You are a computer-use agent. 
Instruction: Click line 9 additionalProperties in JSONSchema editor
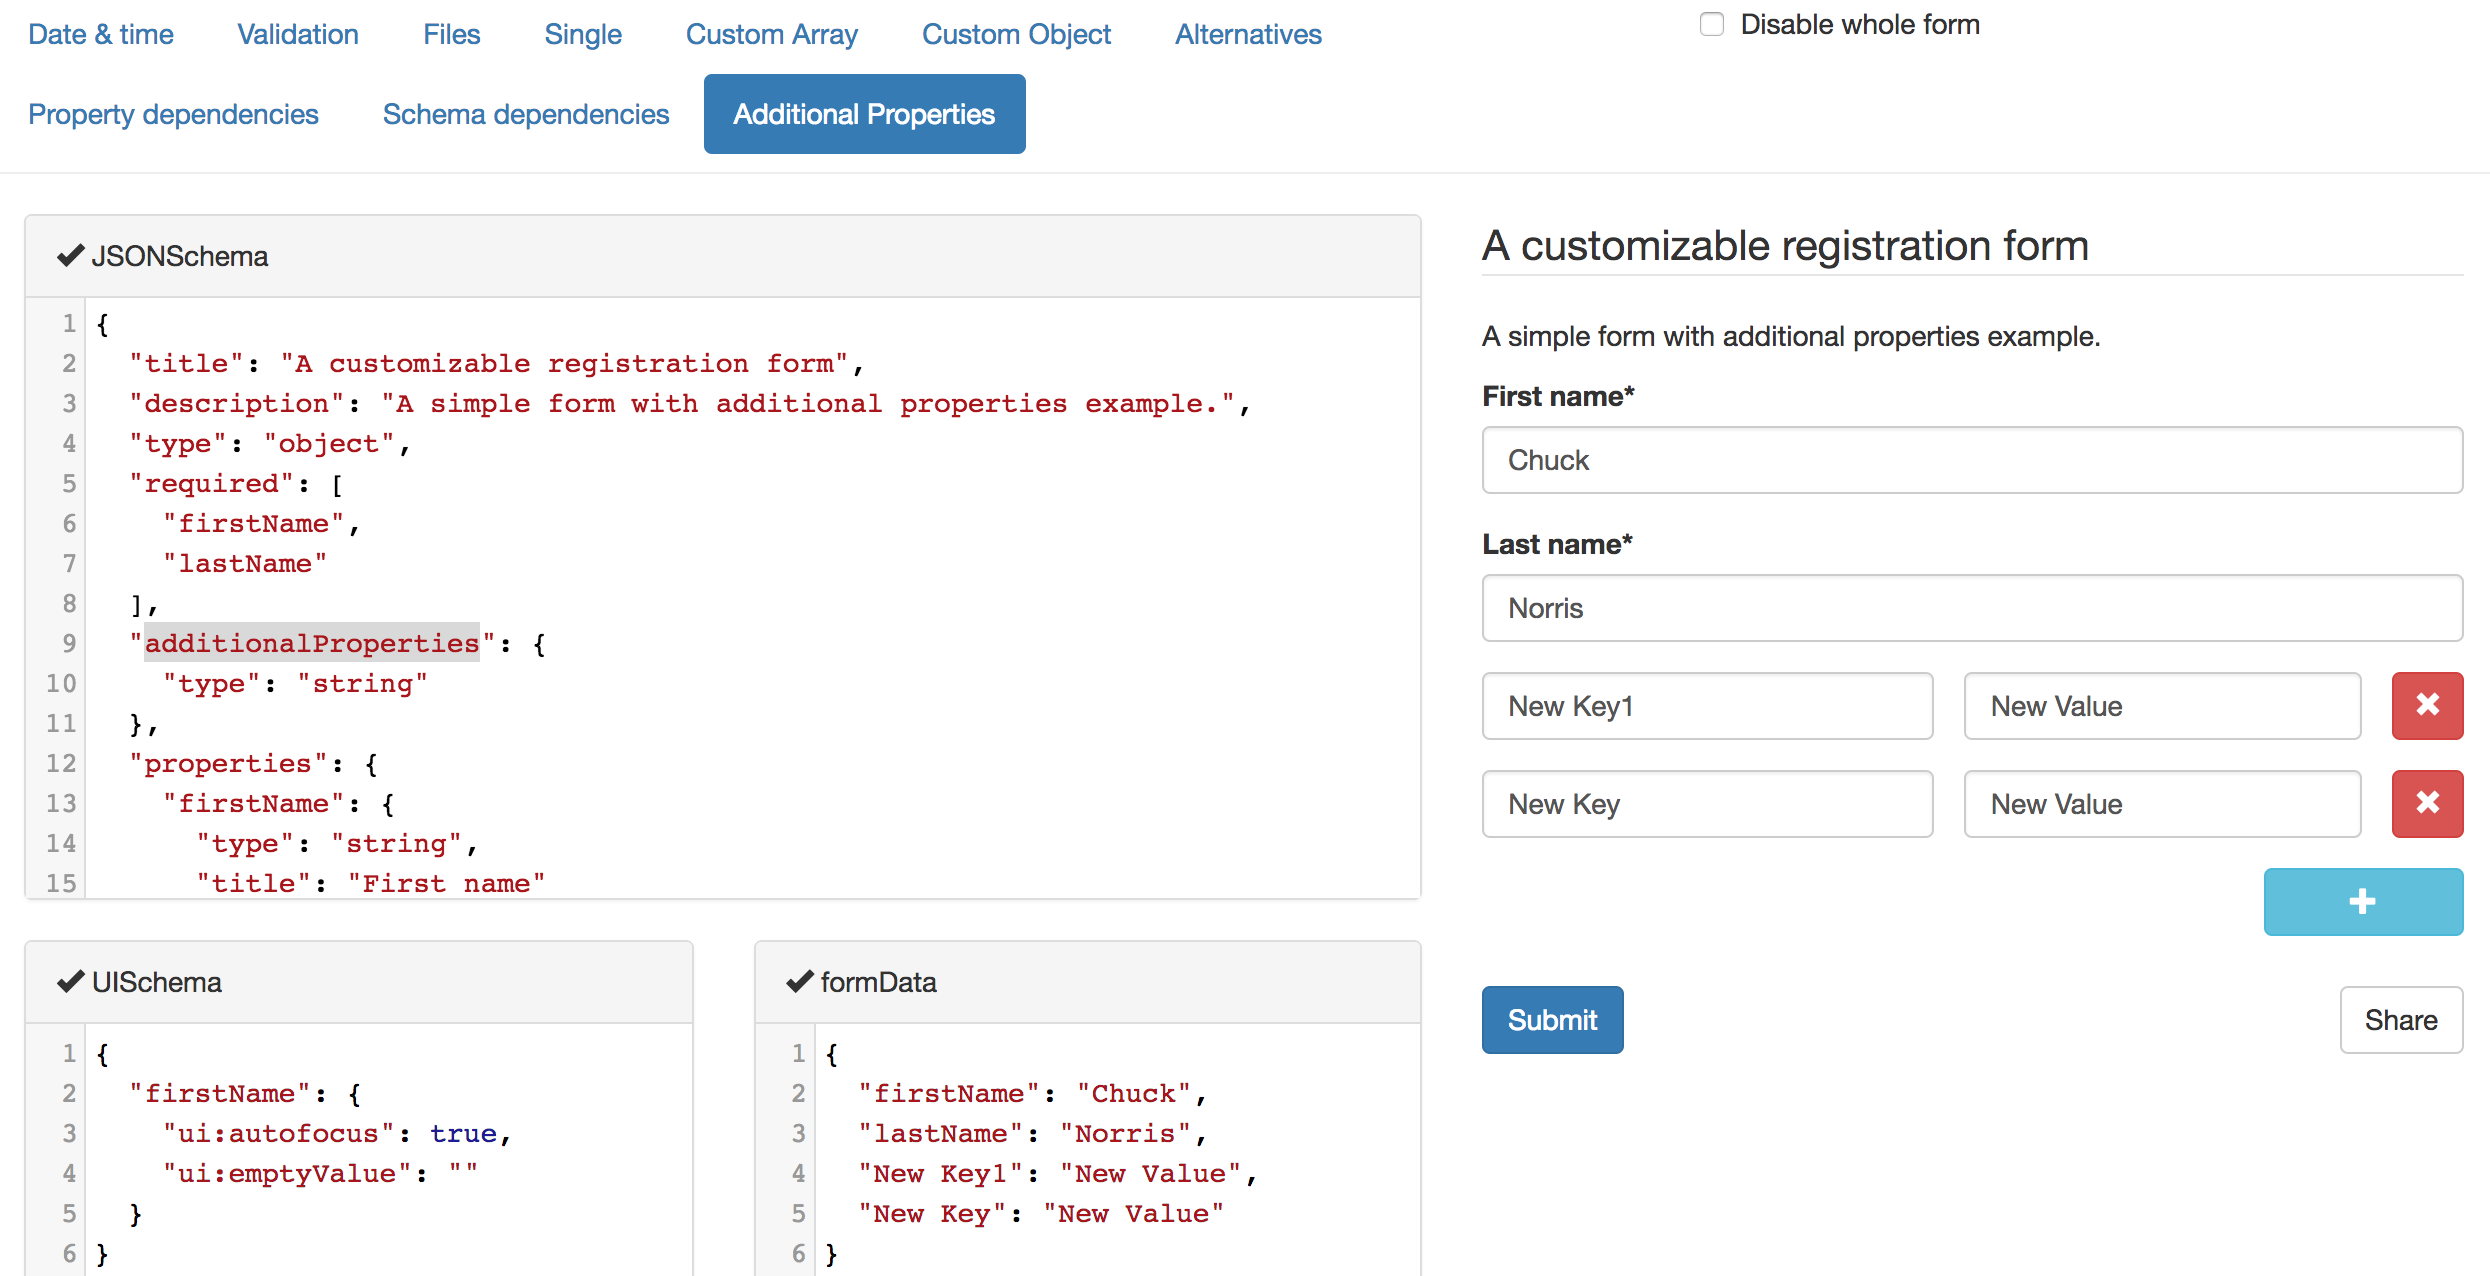point(312,643)
